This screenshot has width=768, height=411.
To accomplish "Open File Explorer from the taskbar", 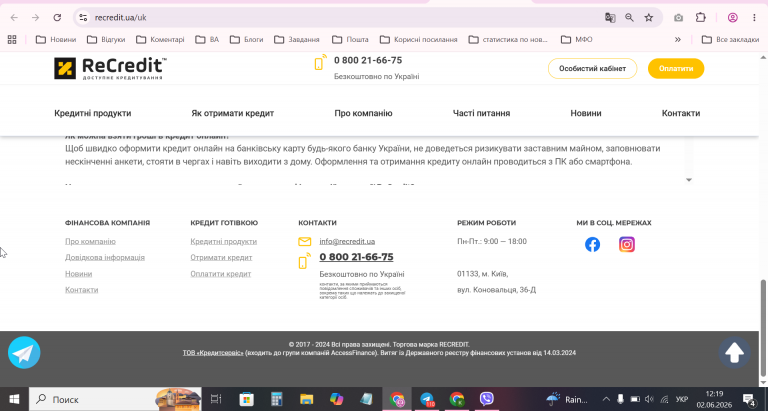I will click(x=307, y=399).
